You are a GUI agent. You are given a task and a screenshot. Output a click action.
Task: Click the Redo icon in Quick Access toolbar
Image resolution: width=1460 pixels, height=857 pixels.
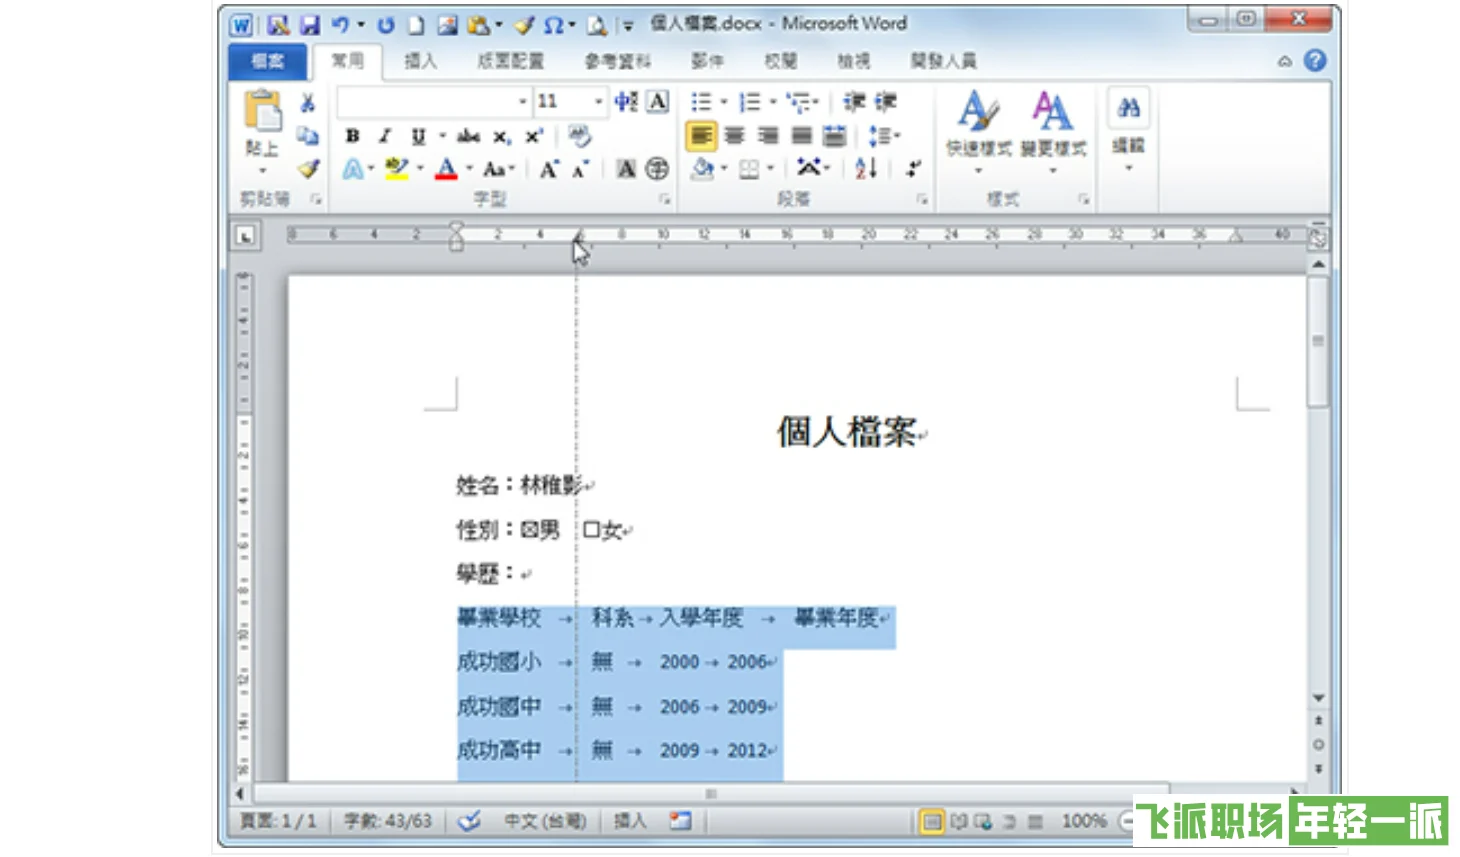[x=386, y=25]
